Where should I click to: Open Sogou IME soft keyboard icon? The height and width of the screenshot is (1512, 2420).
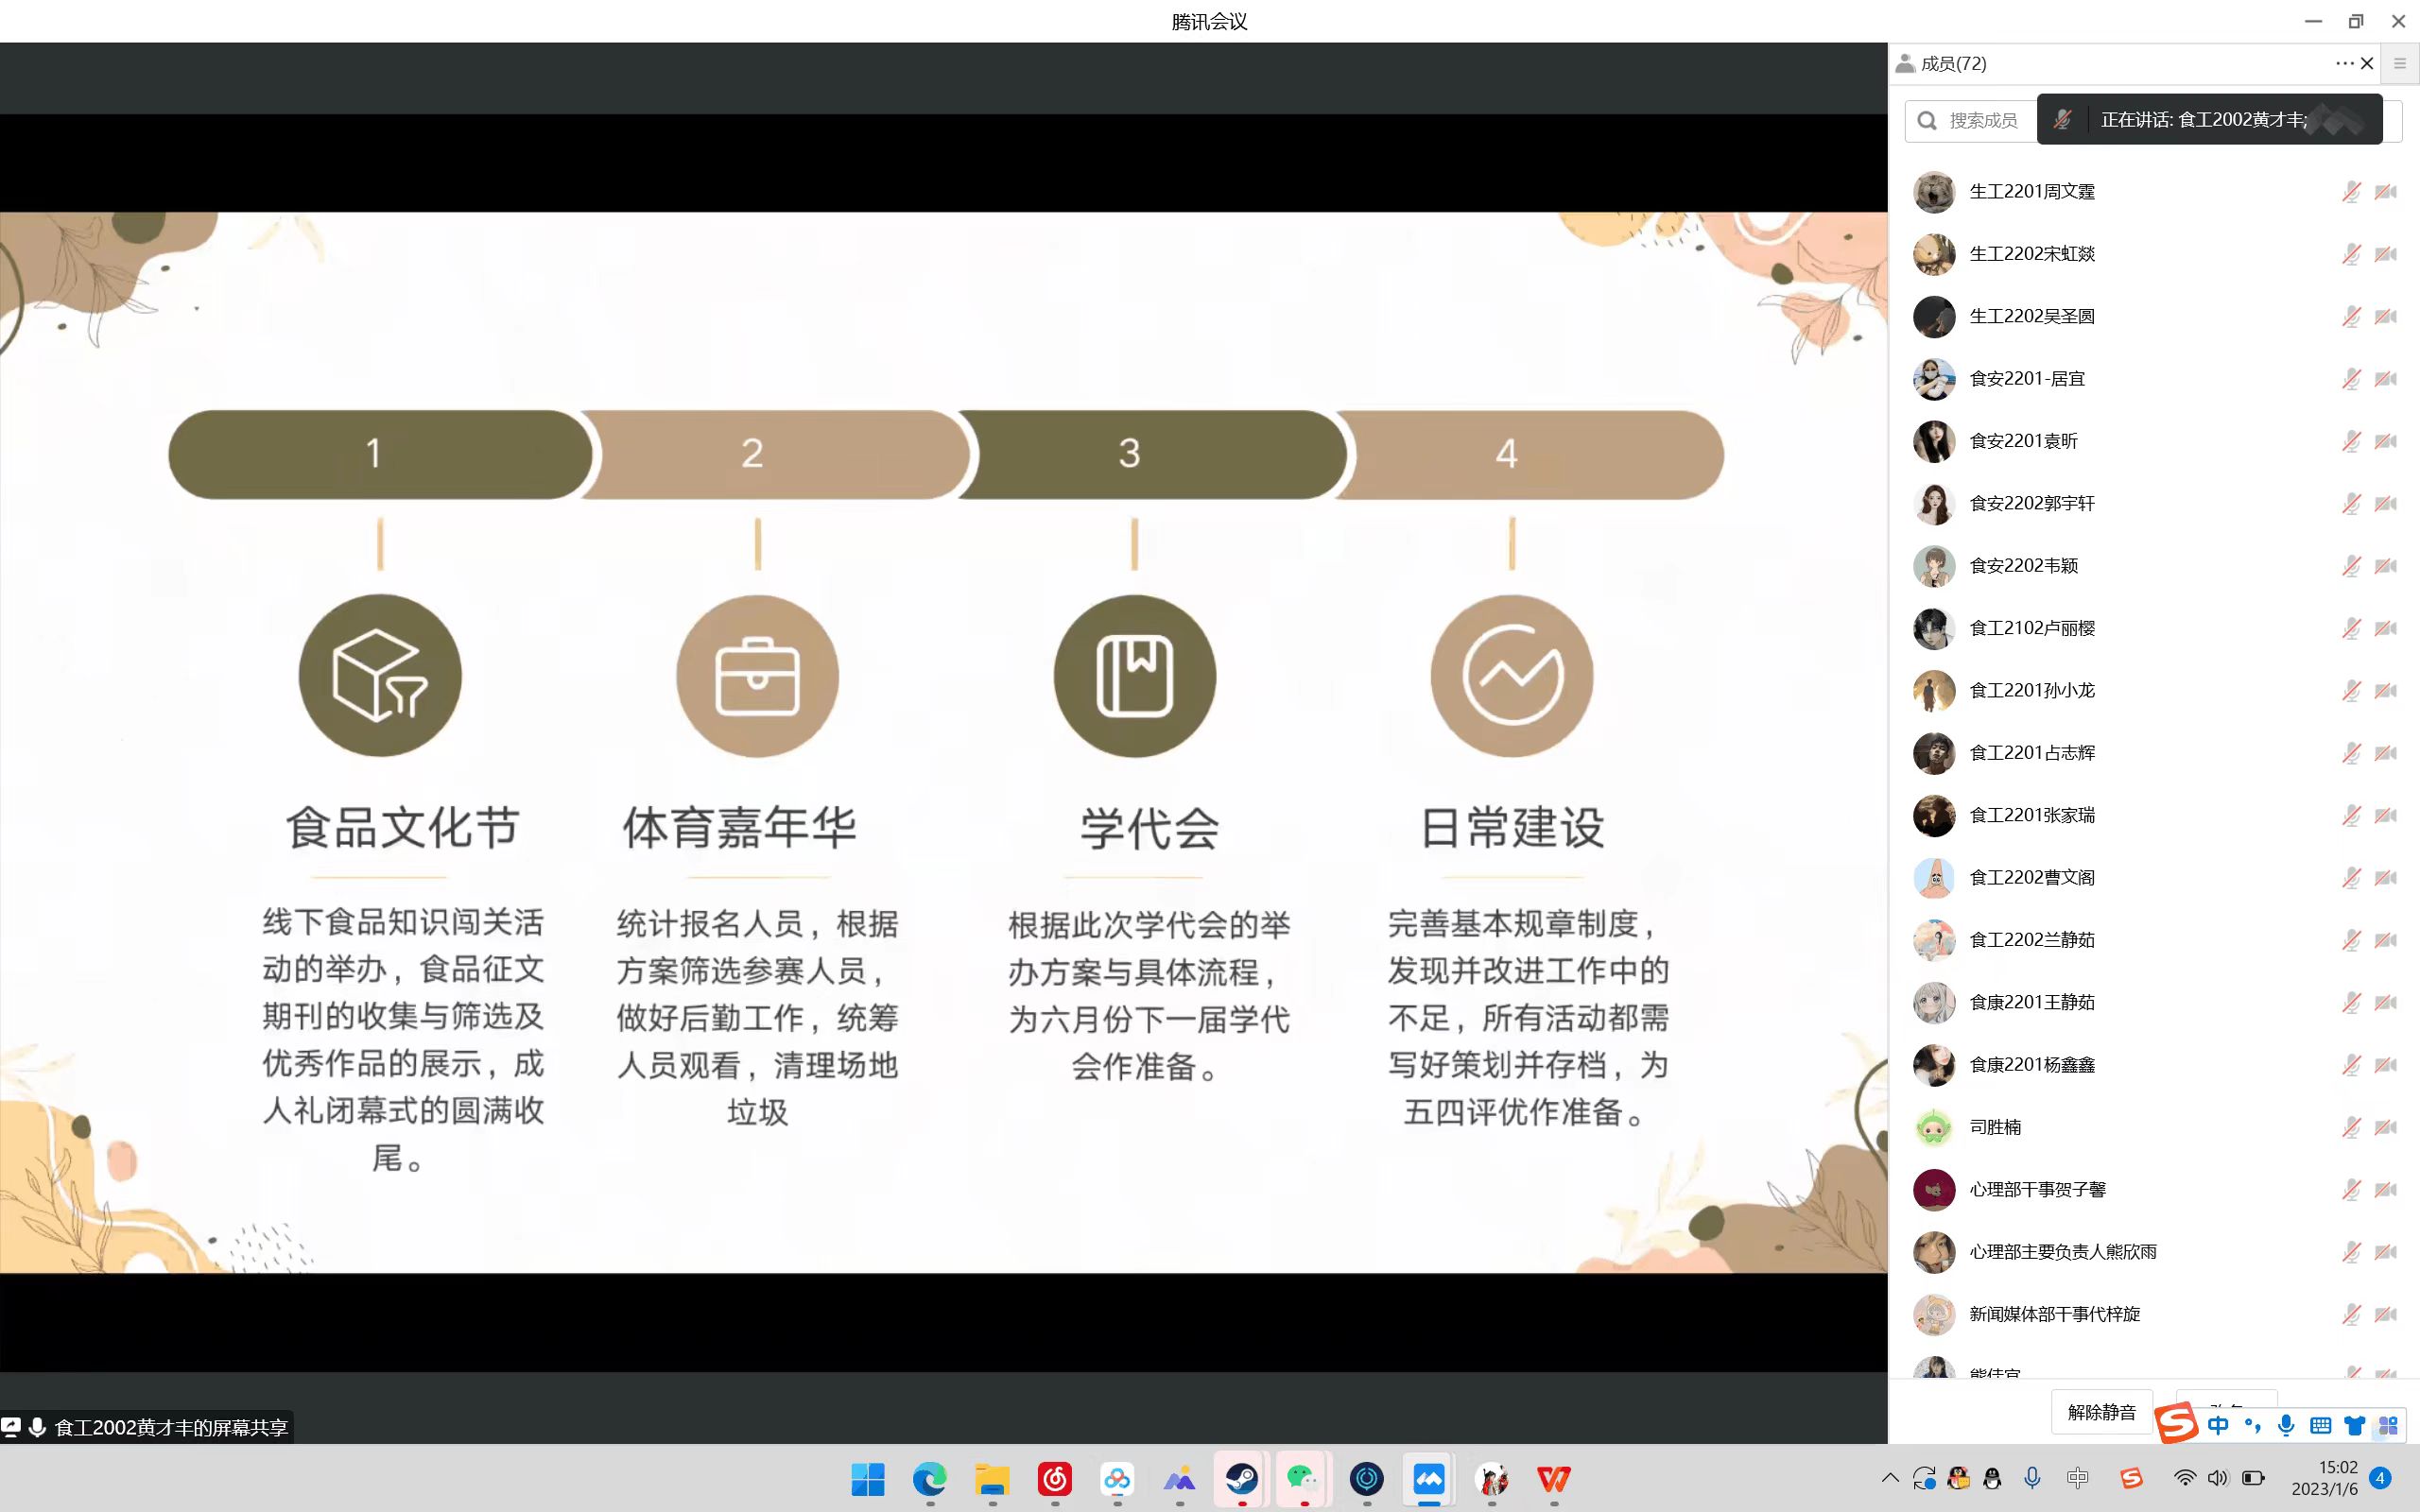[2321, 1426]
